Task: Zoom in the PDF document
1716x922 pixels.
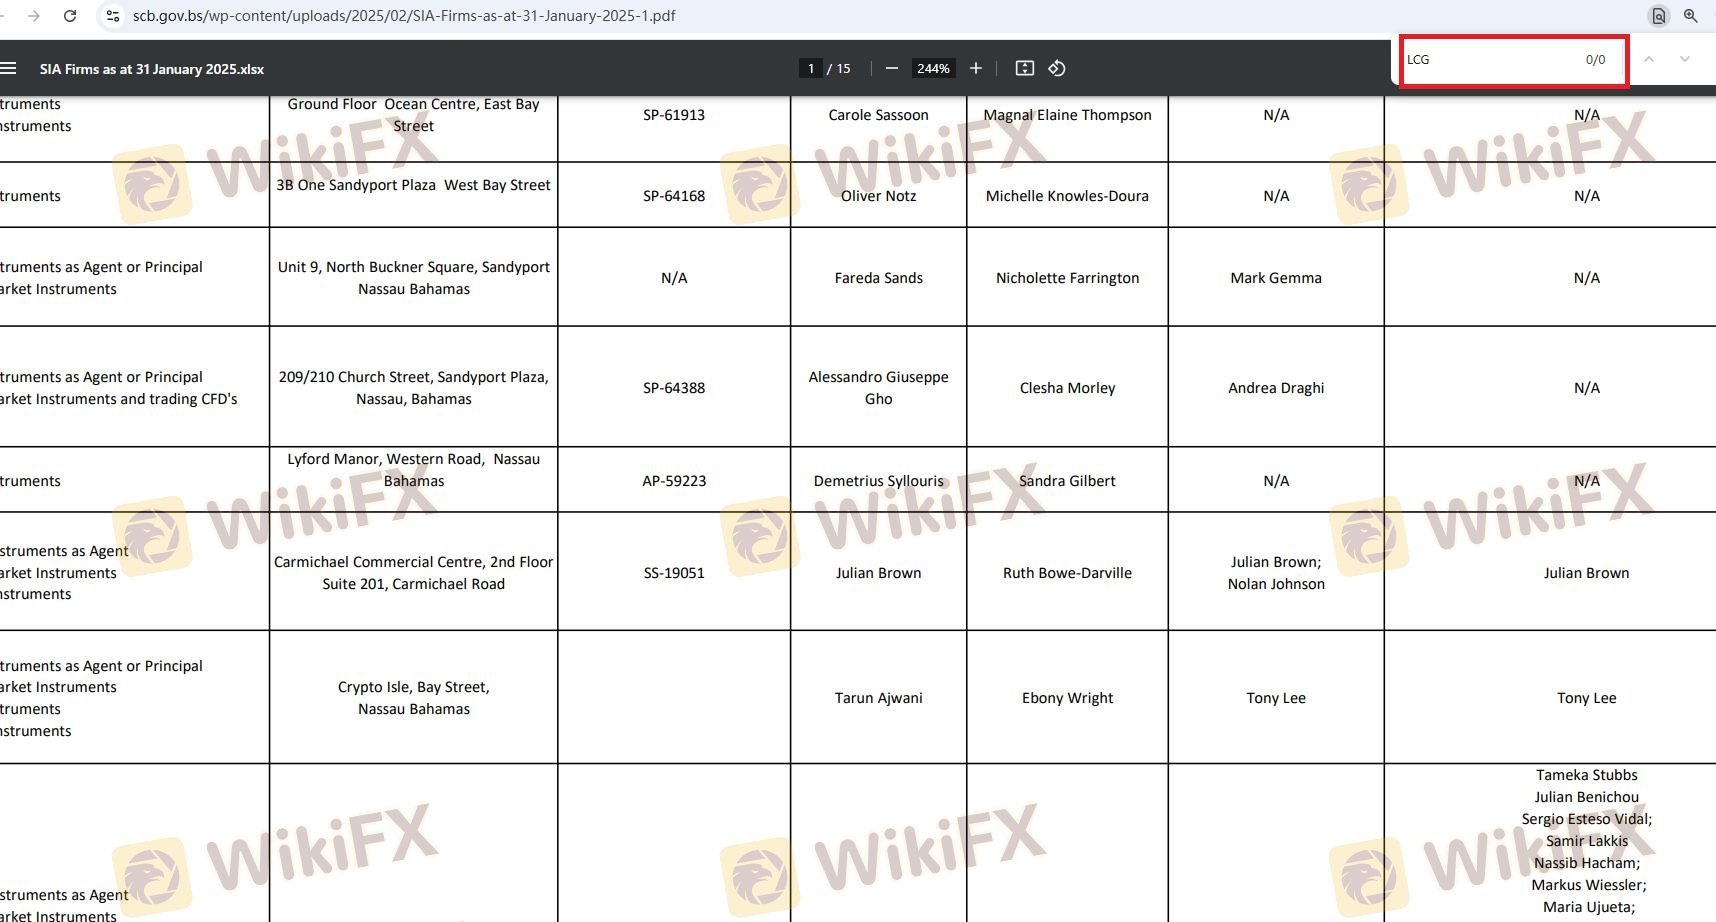Action: click(x=976, y=68)
